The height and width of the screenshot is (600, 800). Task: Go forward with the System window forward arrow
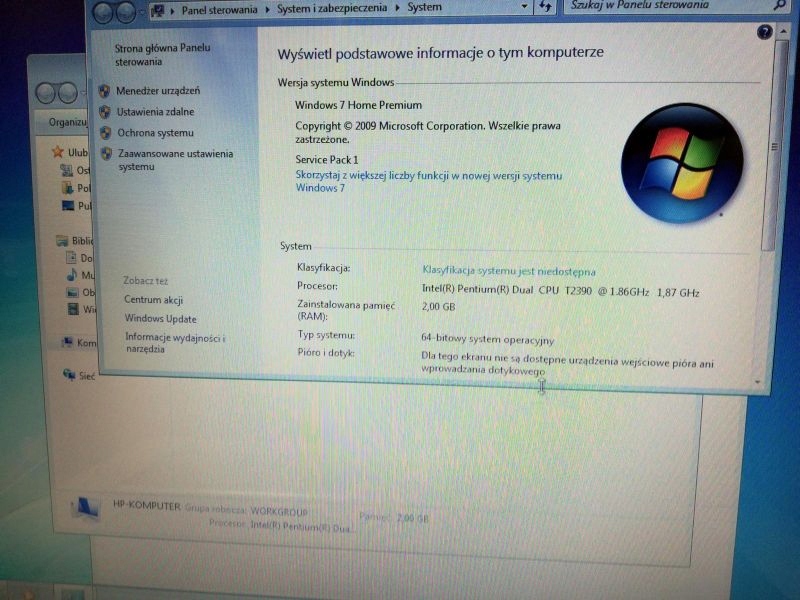tap(126, 12)
